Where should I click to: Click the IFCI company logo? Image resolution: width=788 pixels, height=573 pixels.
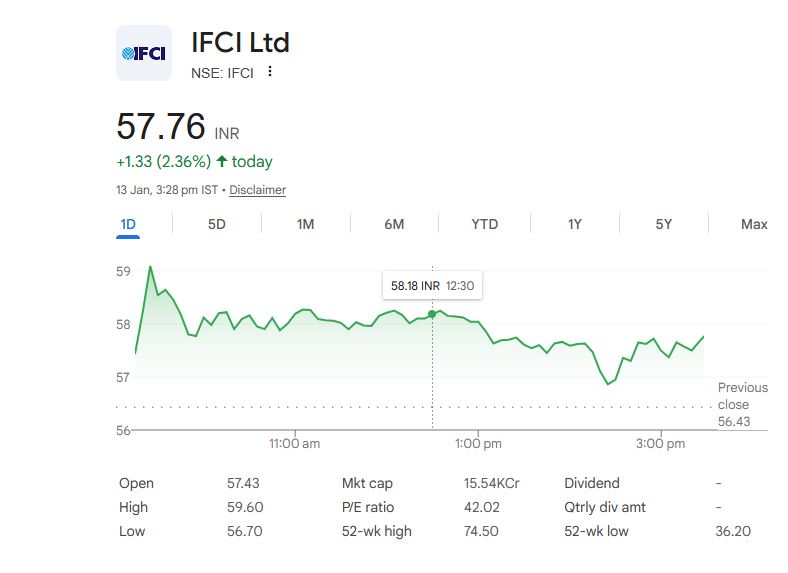click(x=144, y=53)
